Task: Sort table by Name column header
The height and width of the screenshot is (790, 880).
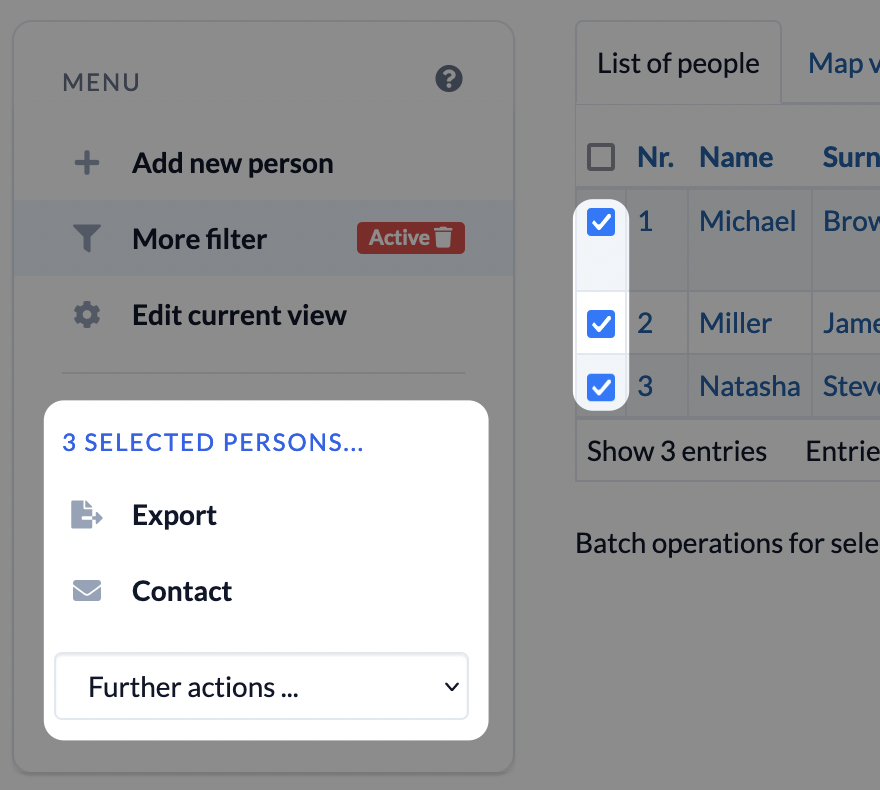Action: 736,157
